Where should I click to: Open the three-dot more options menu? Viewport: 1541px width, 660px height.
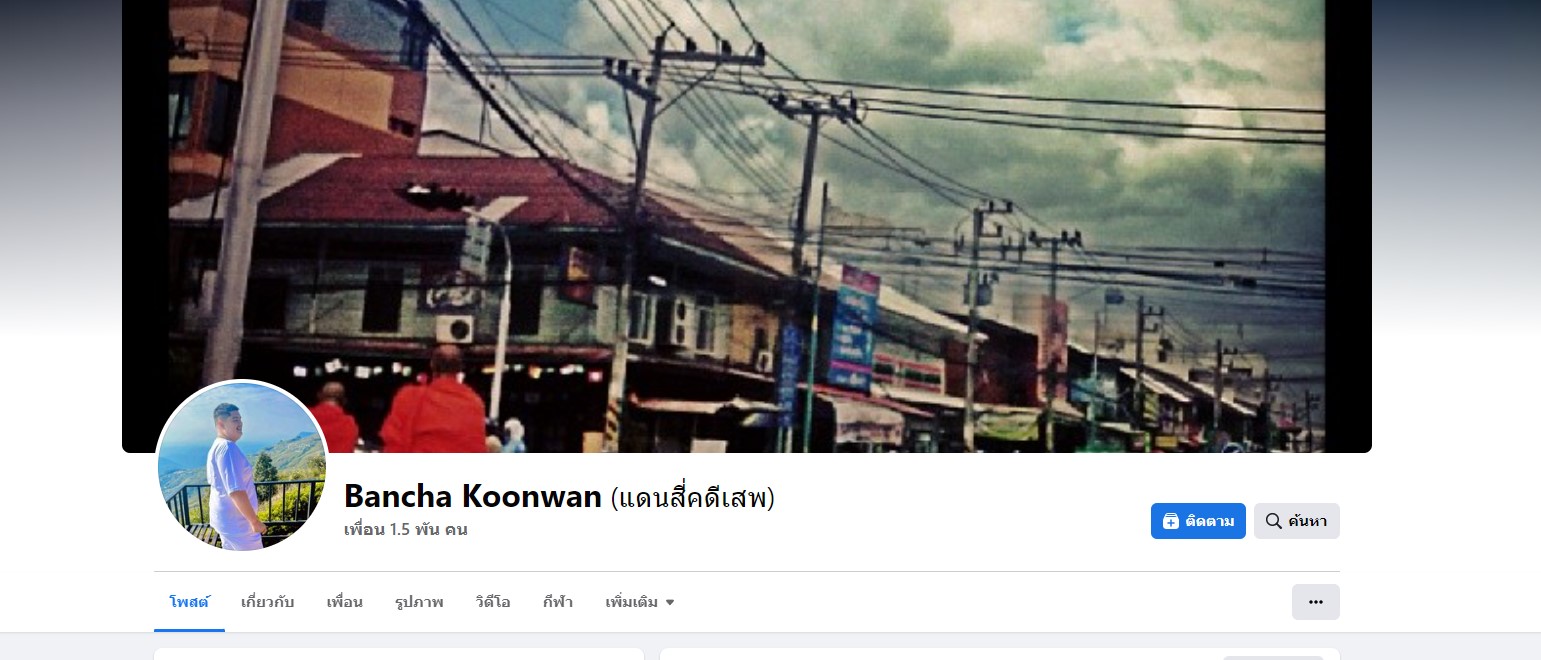(x=1315, y=602)
